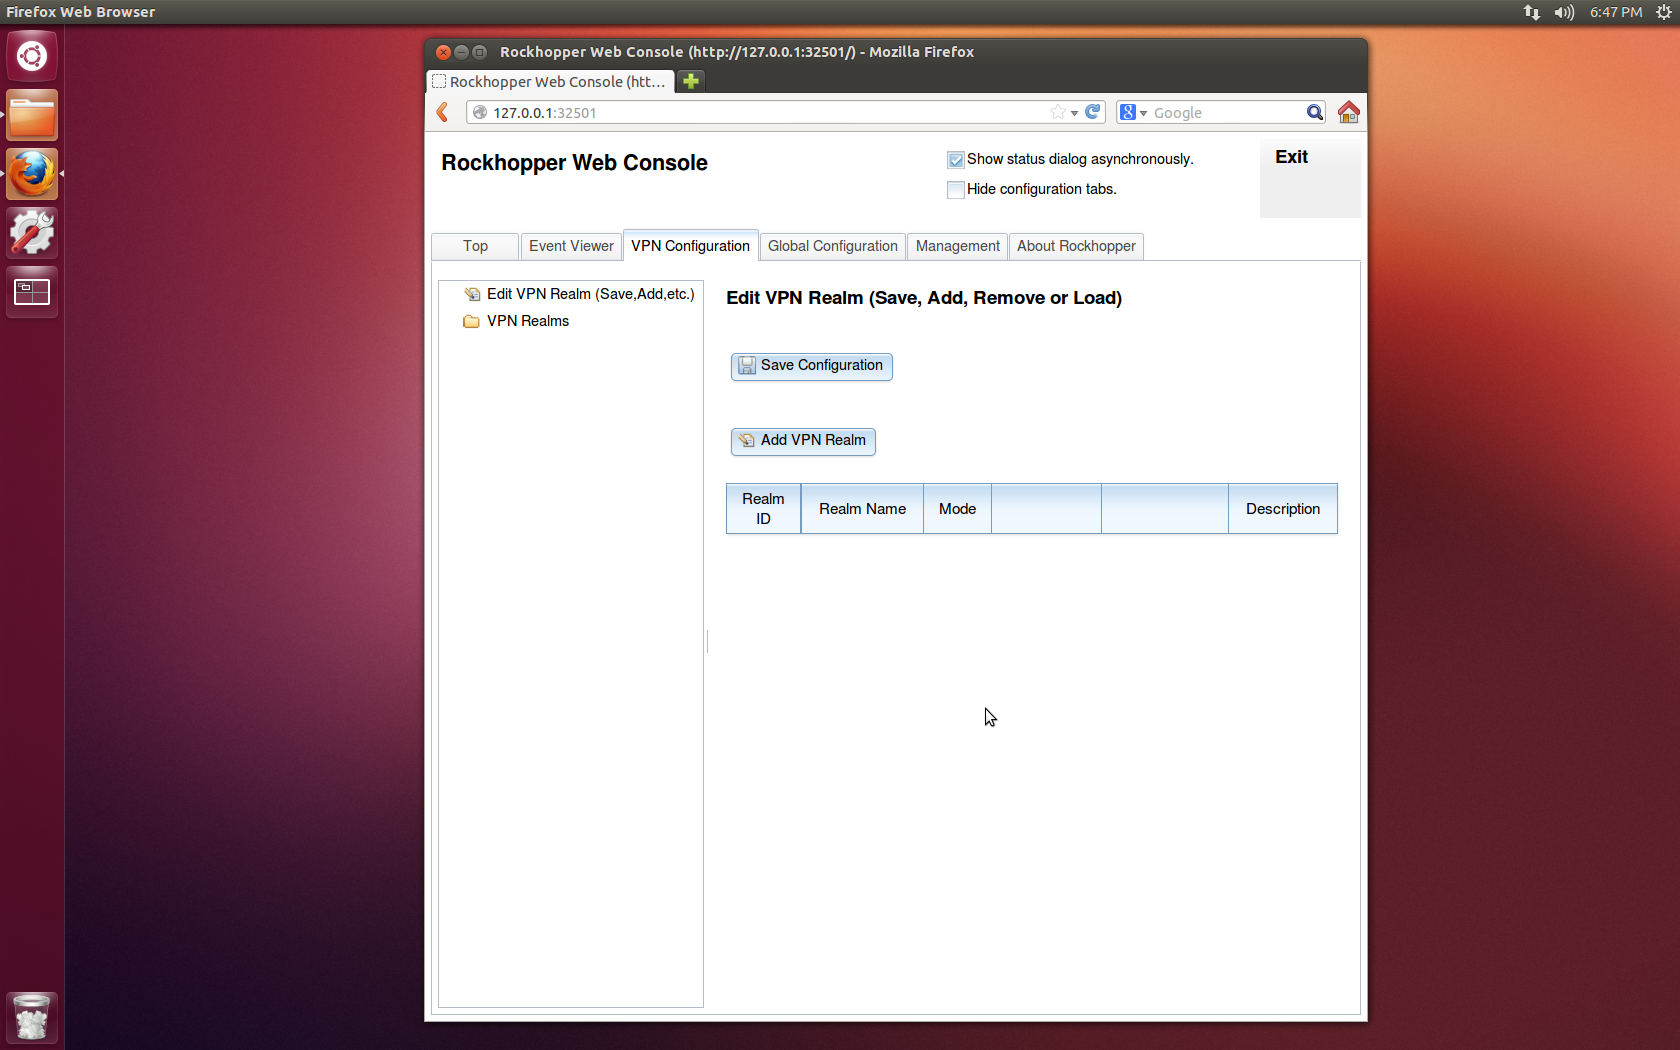Open the Global Configuration tab
Screen dimensions: 1680x1050
tap(832, 246)
